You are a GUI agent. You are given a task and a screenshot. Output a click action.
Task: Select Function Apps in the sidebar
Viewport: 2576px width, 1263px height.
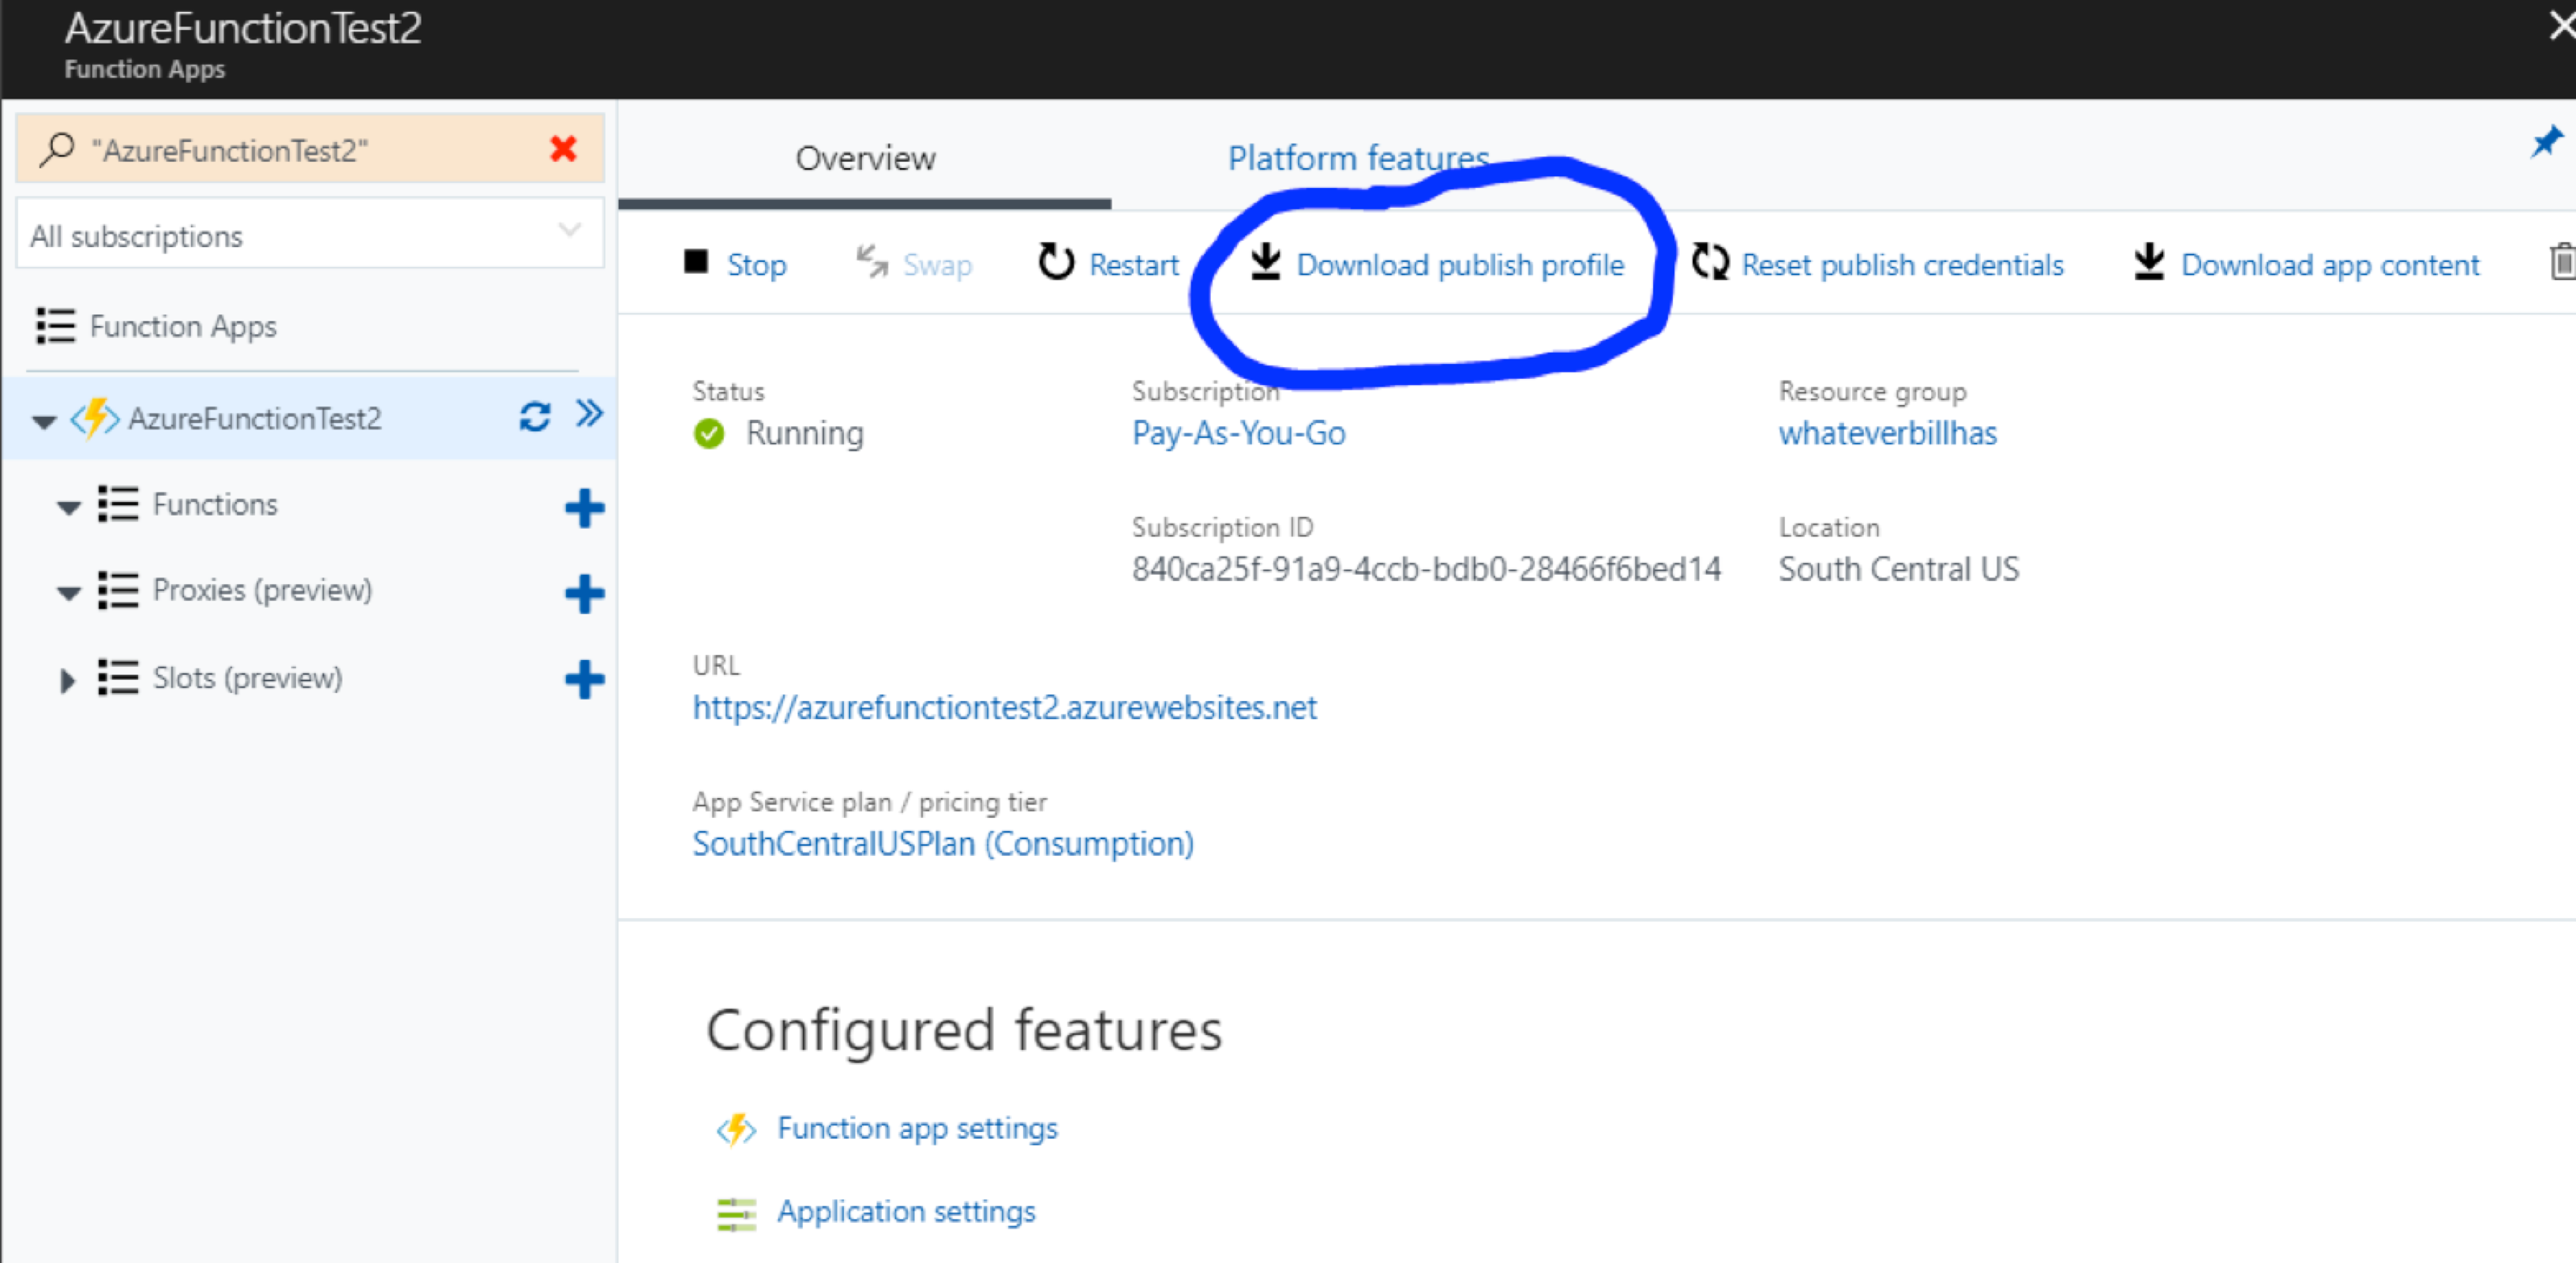pyautogui.click(x=183, y=326)
